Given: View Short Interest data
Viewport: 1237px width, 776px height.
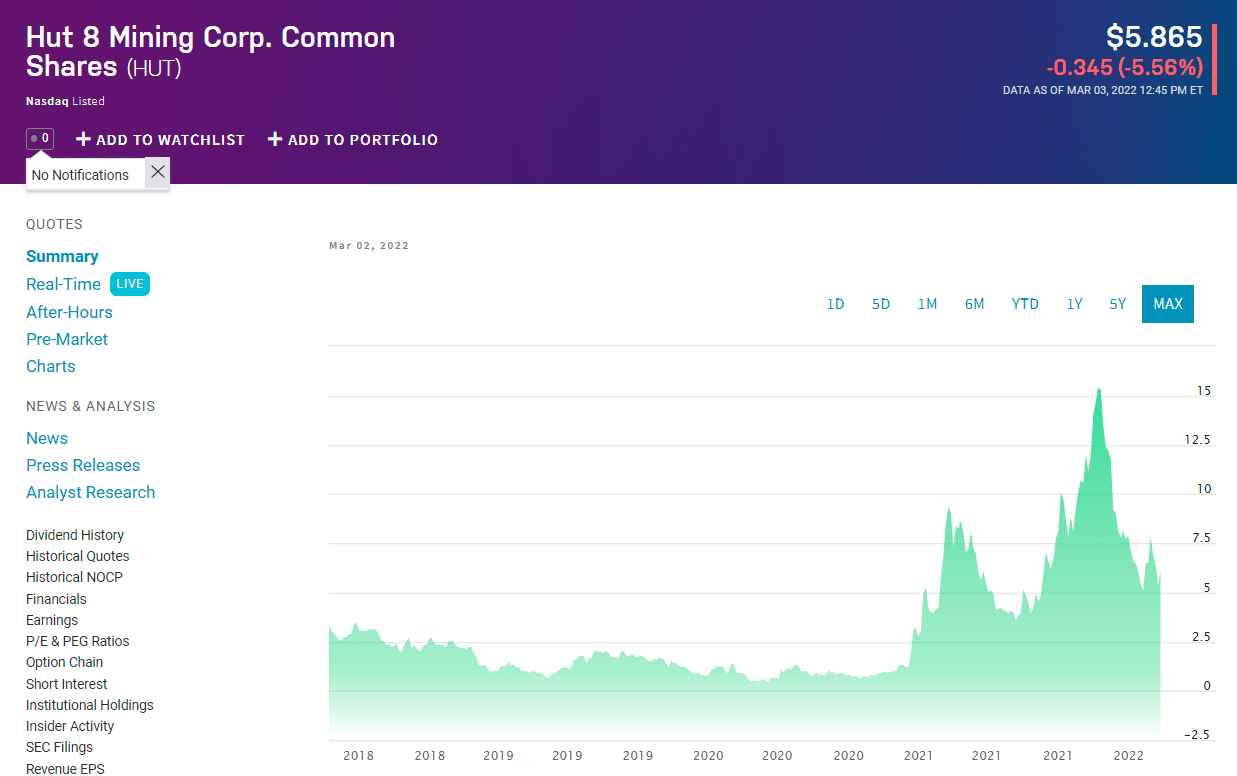Looking at the screenshot, I should (67, 684).
